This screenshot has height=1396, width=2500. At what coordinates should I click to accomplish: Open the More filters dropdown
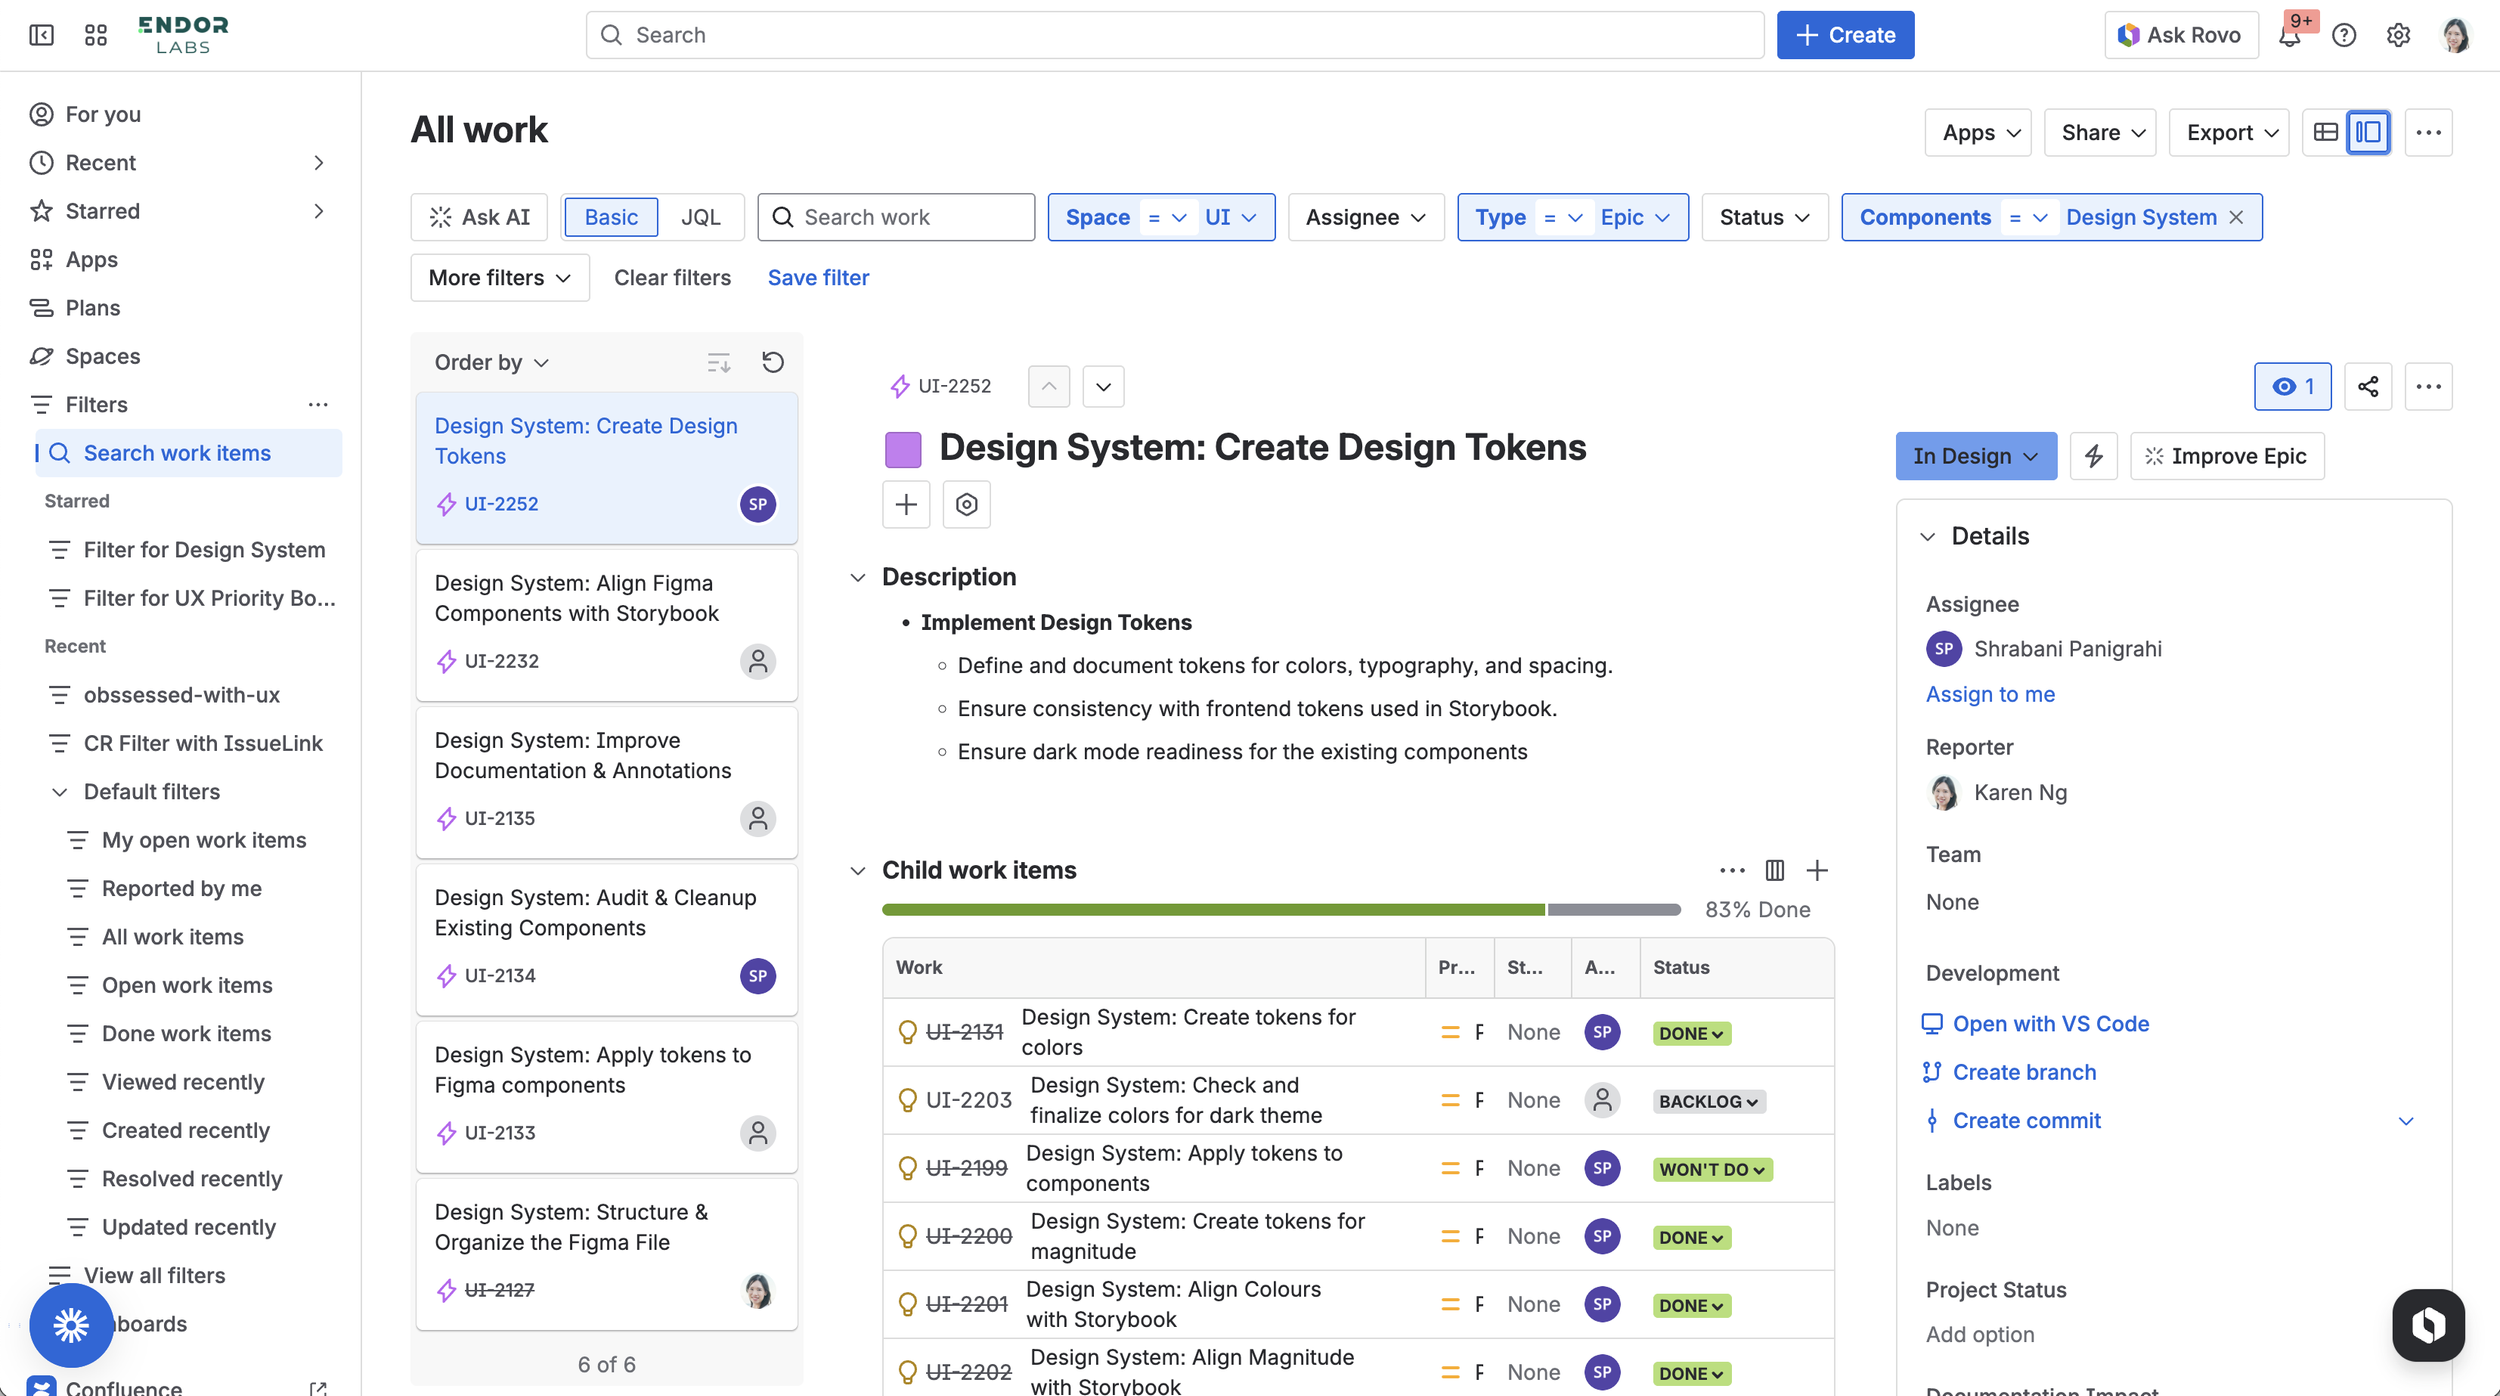click(499, 277)
